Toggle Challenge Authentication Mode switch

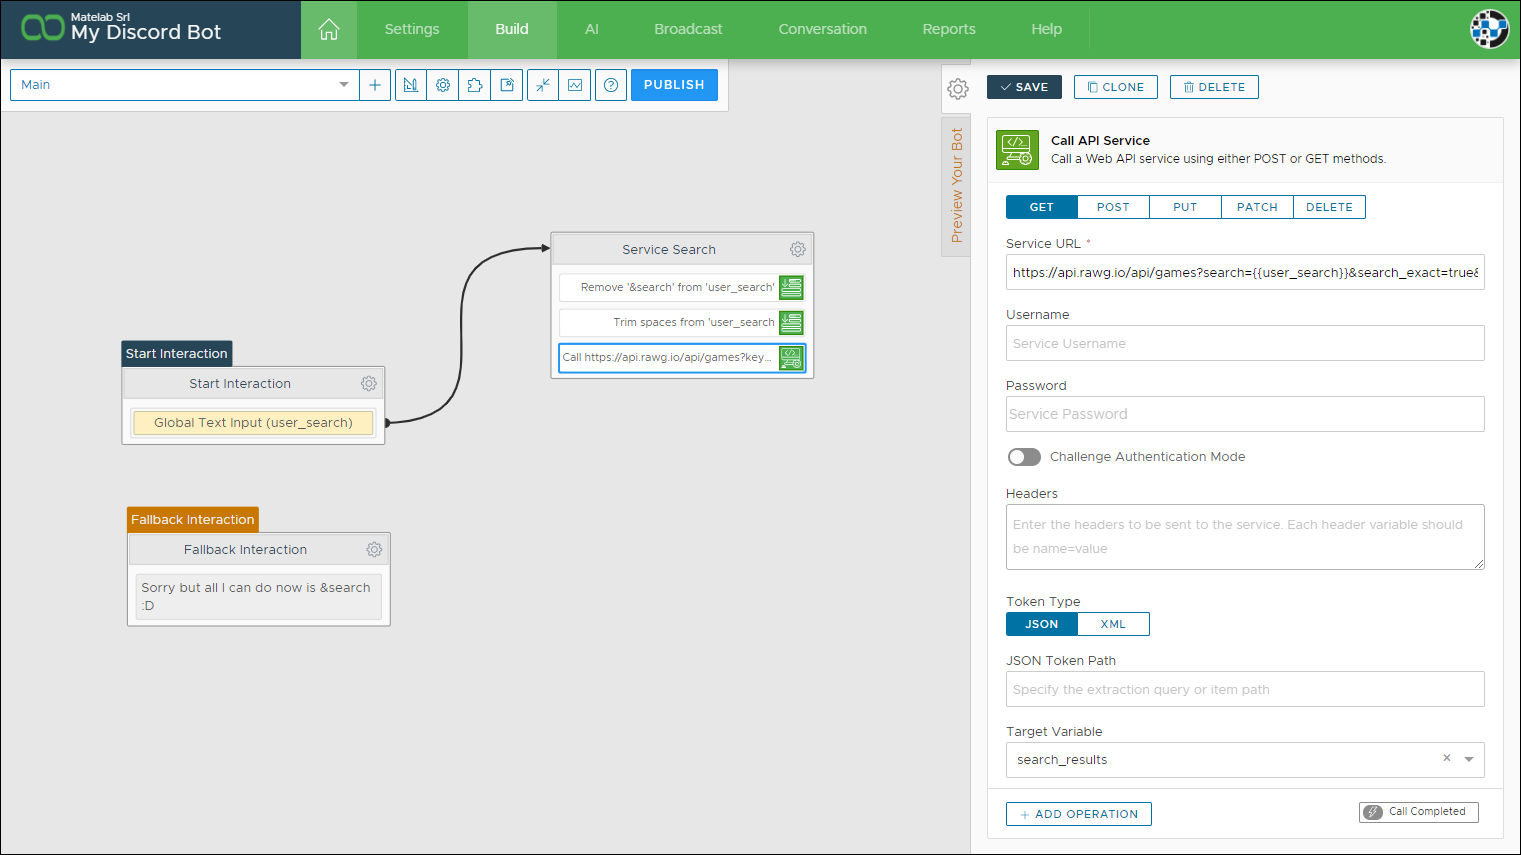coord(1024,457)
